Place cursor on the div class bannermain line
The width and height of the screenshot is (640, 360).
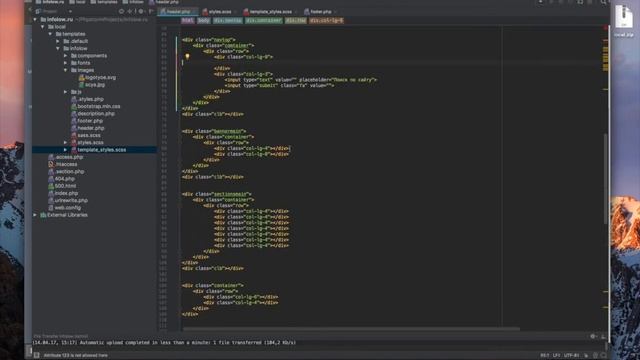(214, 131)
